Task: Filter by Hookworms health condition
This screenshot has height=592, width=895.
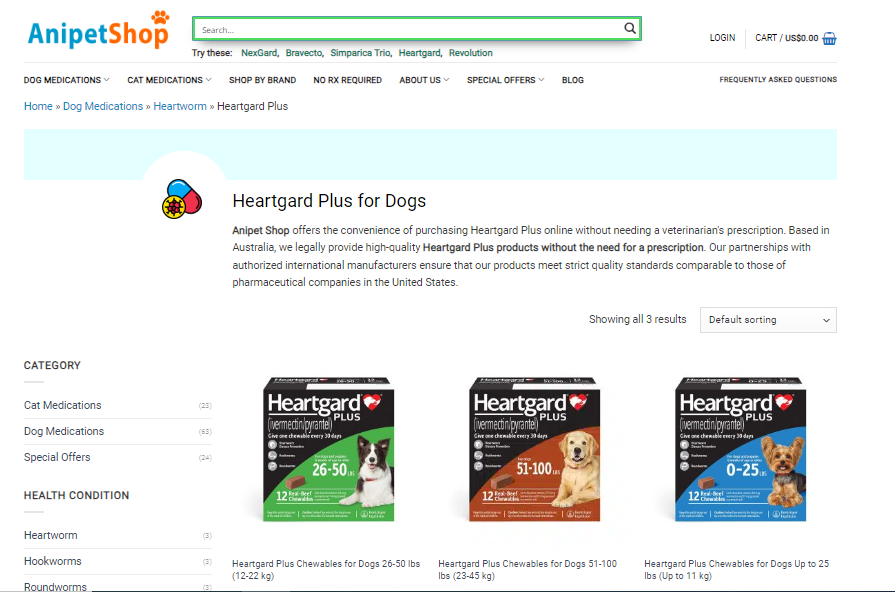Action: (53, 561)
